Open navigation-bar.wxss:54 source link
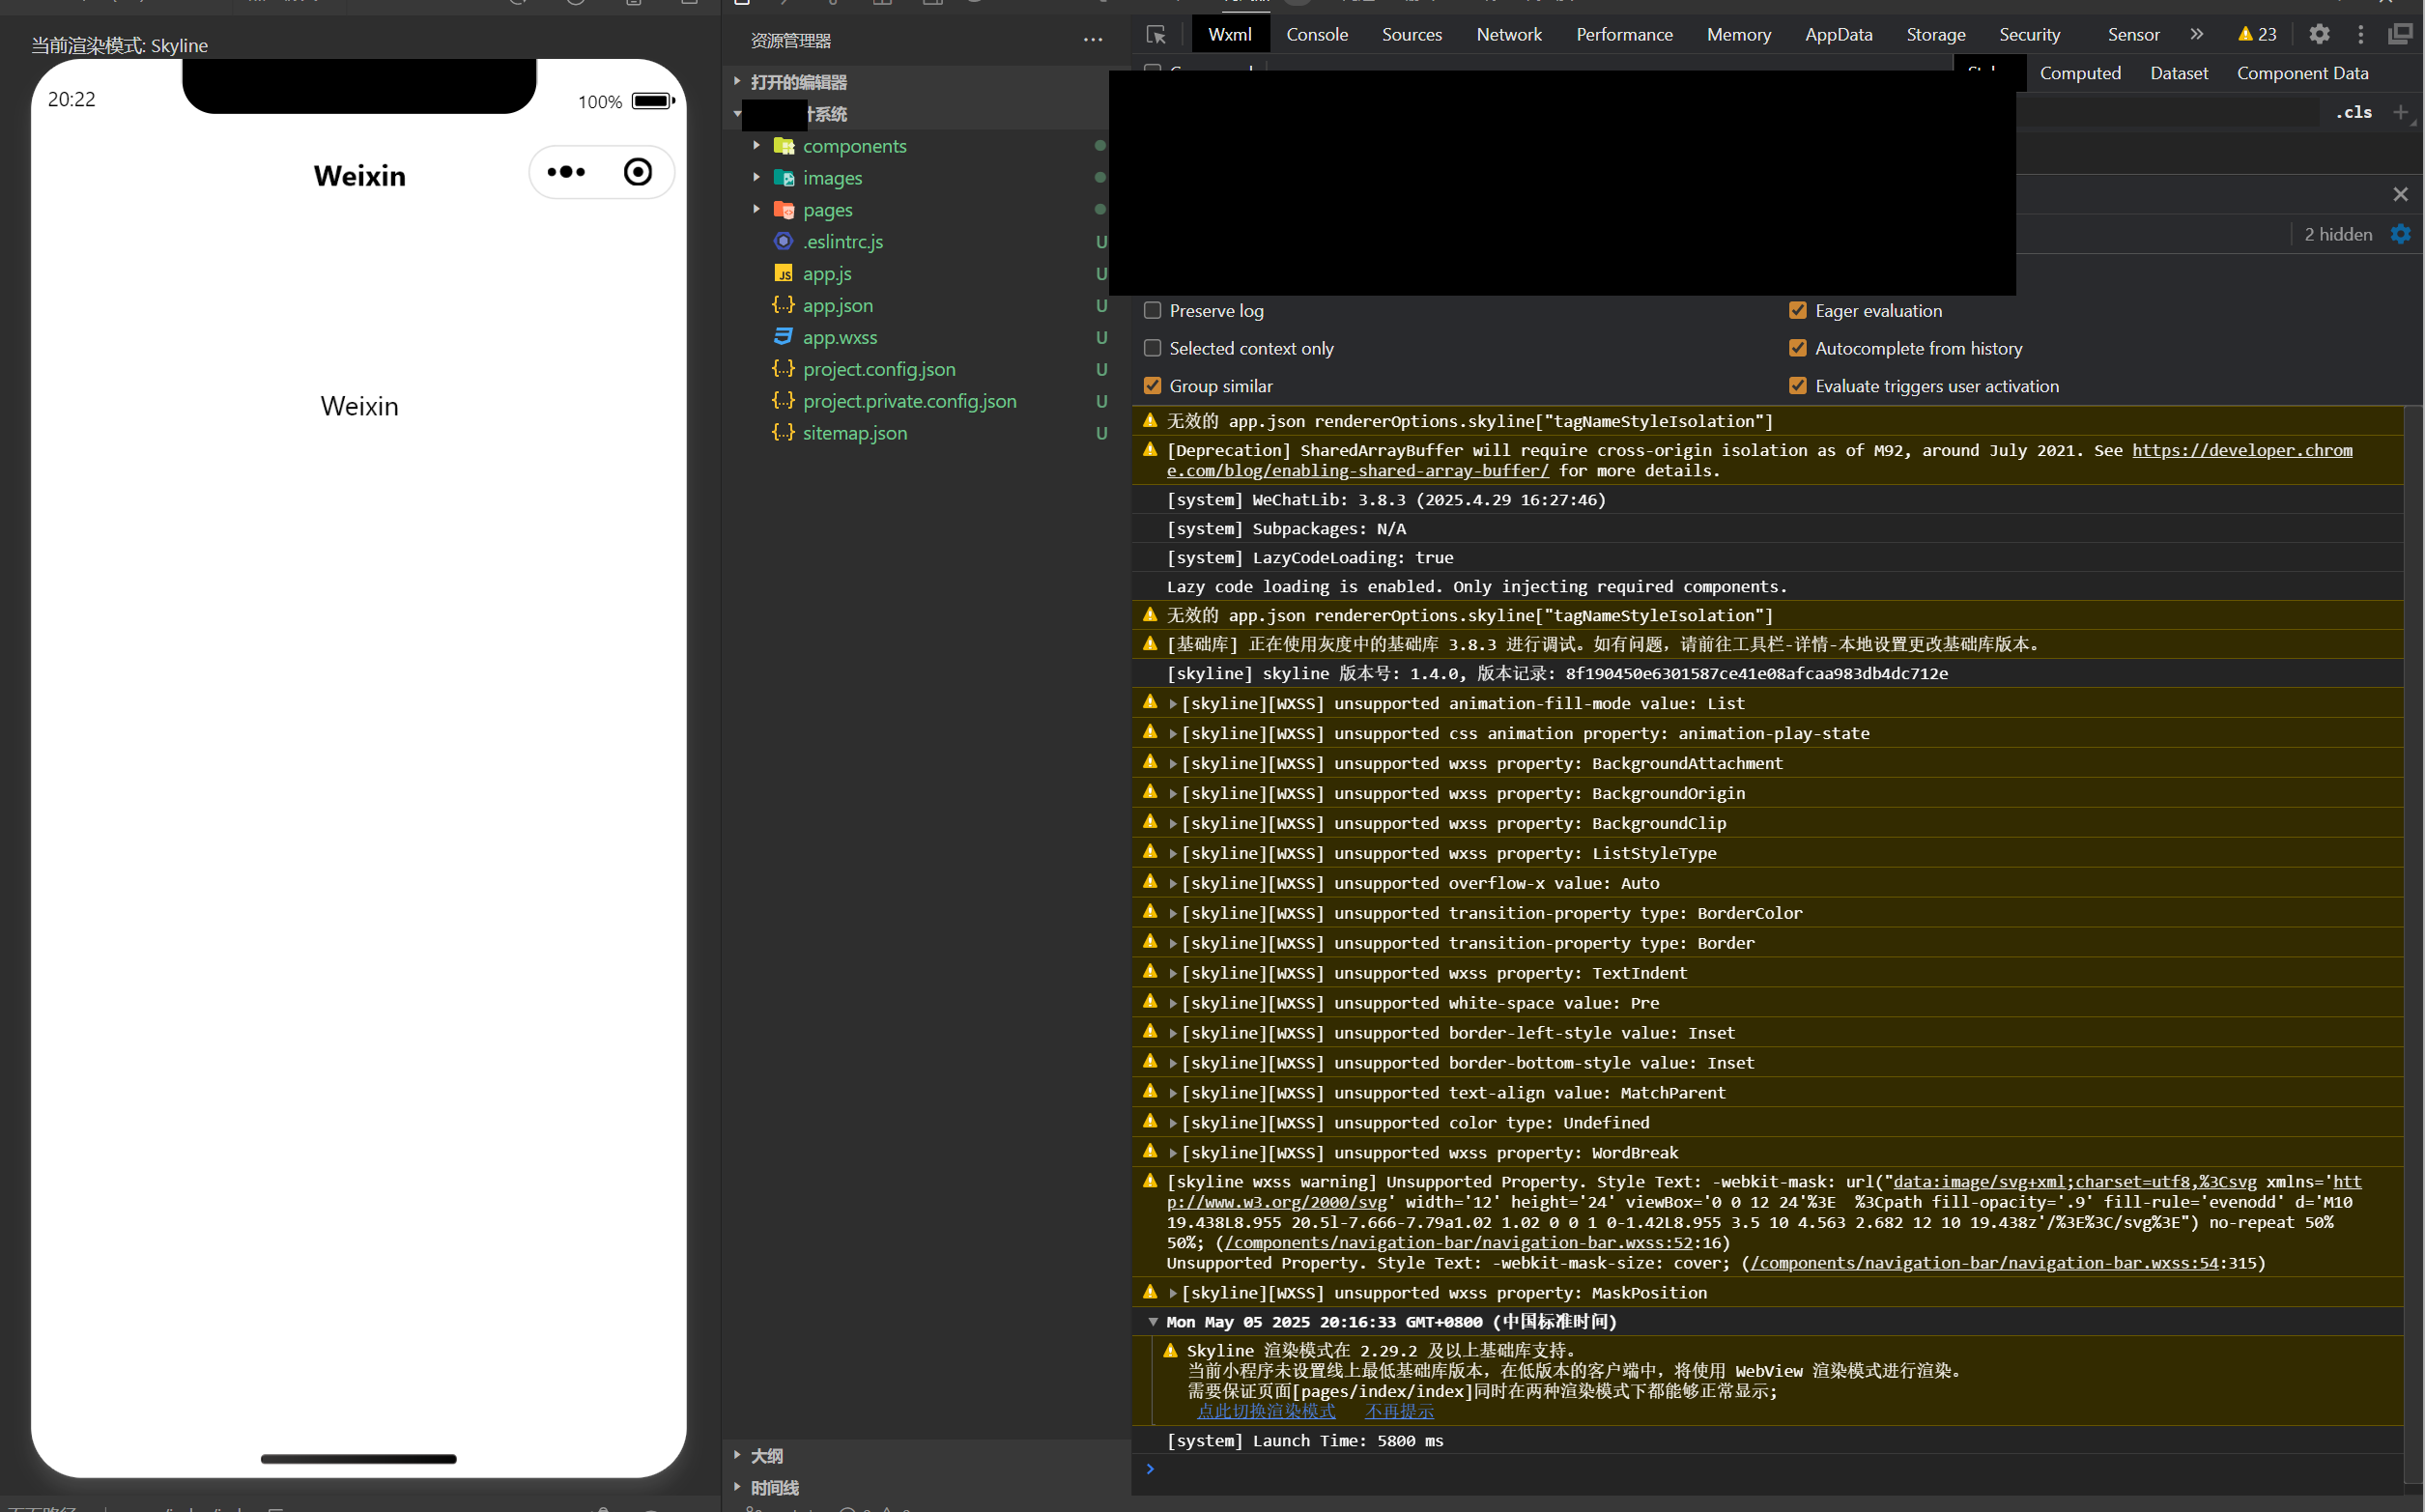The width and height of the screenshot is (2425, 1512). click(1984, 1263)
